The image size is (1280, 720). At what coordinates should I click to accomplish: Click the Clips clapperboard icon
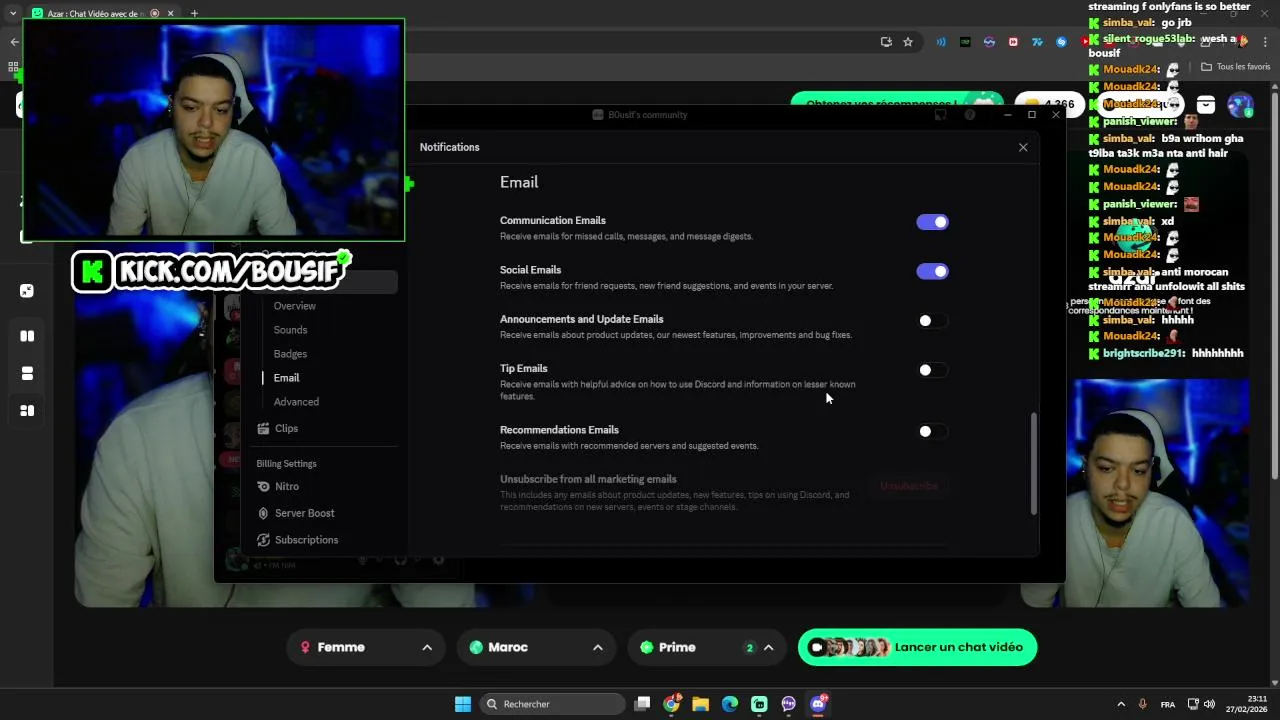tap(263, 428)
